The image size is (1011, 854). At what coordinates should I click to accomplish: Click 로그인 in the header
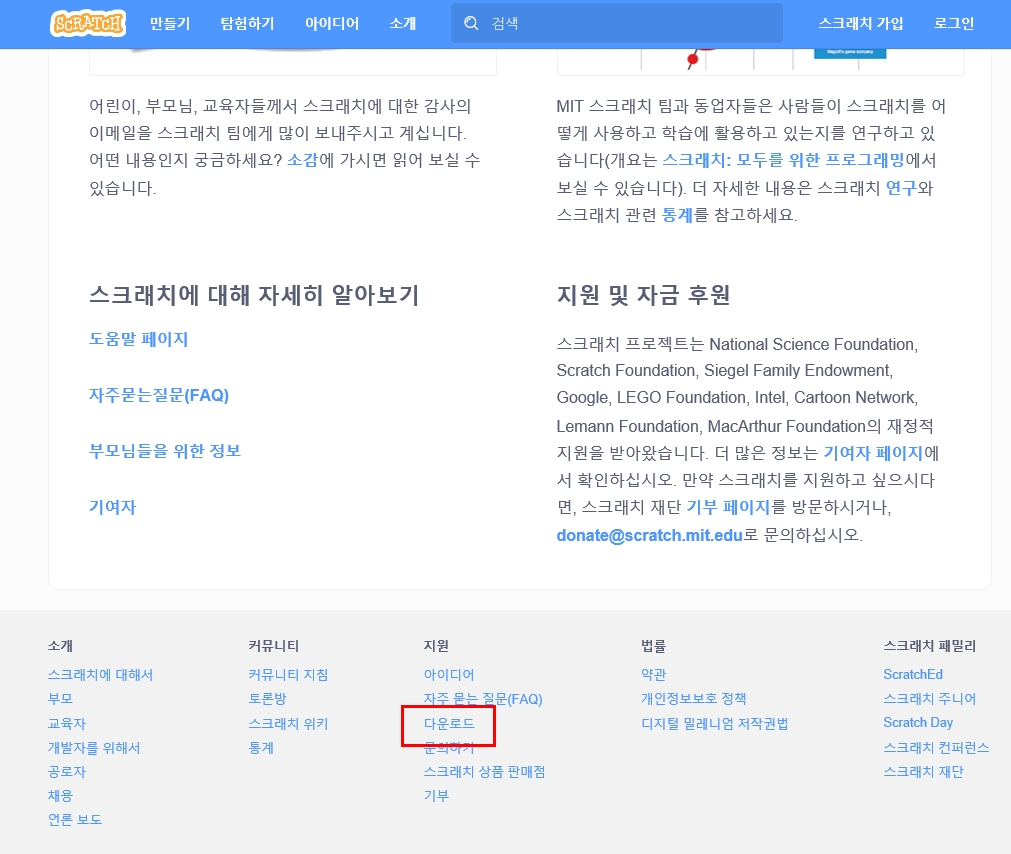pos(954,24)
